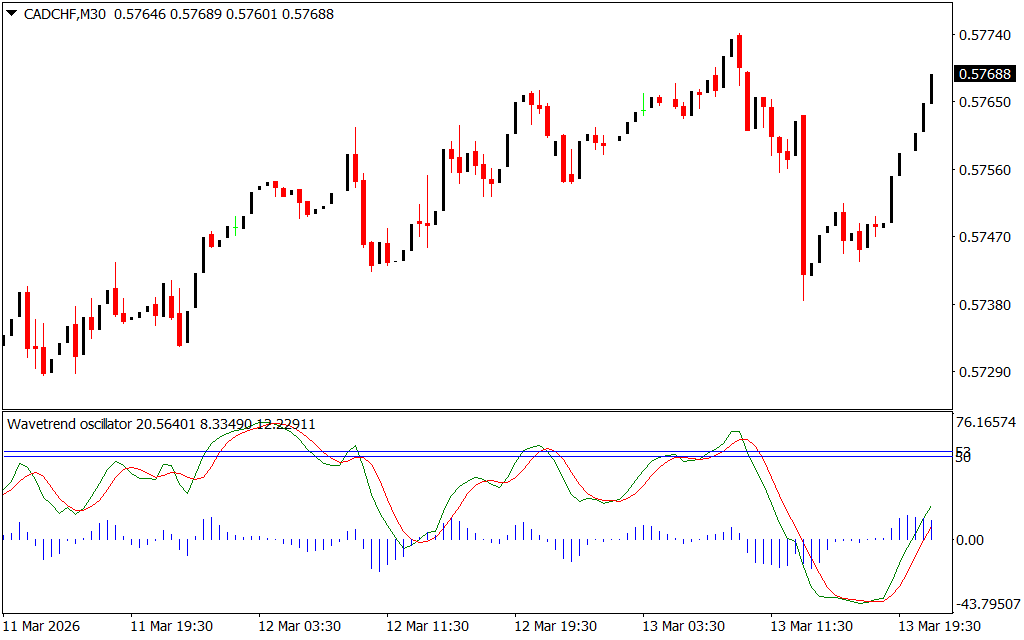Image resolution: width=1024 pixels, height=640 pixels.
Task: Click the 0.57290 price axis label
Action: 982,372
